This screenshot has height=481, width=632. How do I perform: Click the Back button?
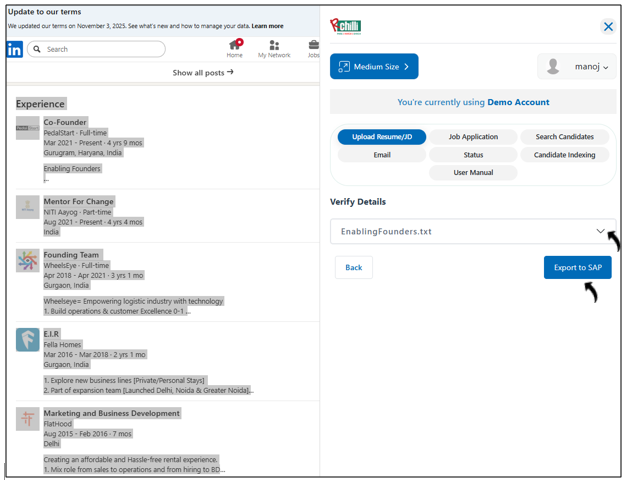pos(354,267)
